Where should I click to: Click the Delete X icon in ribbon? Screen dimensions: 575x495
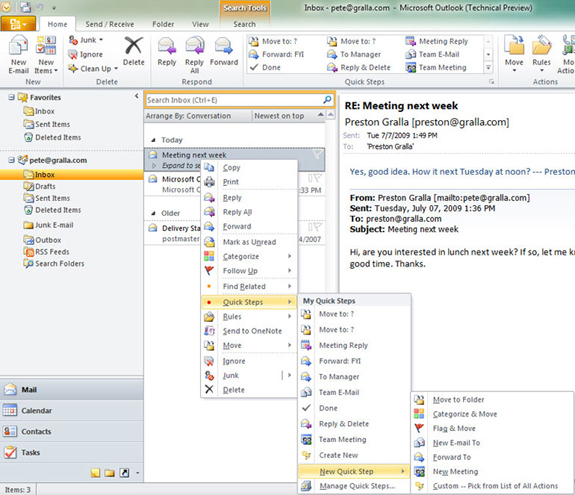(133, 46)
